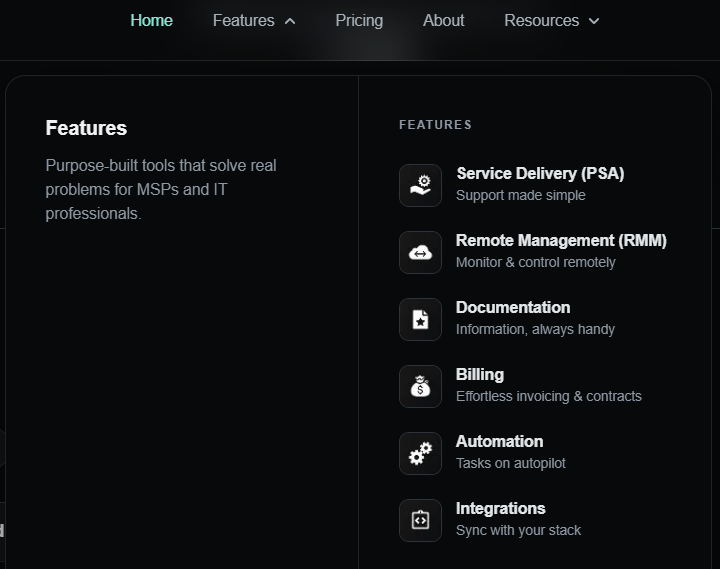The width and height of the screenshot is (720, 569).
Task: Open the Billing feature link
Action: tap(480, 374)
